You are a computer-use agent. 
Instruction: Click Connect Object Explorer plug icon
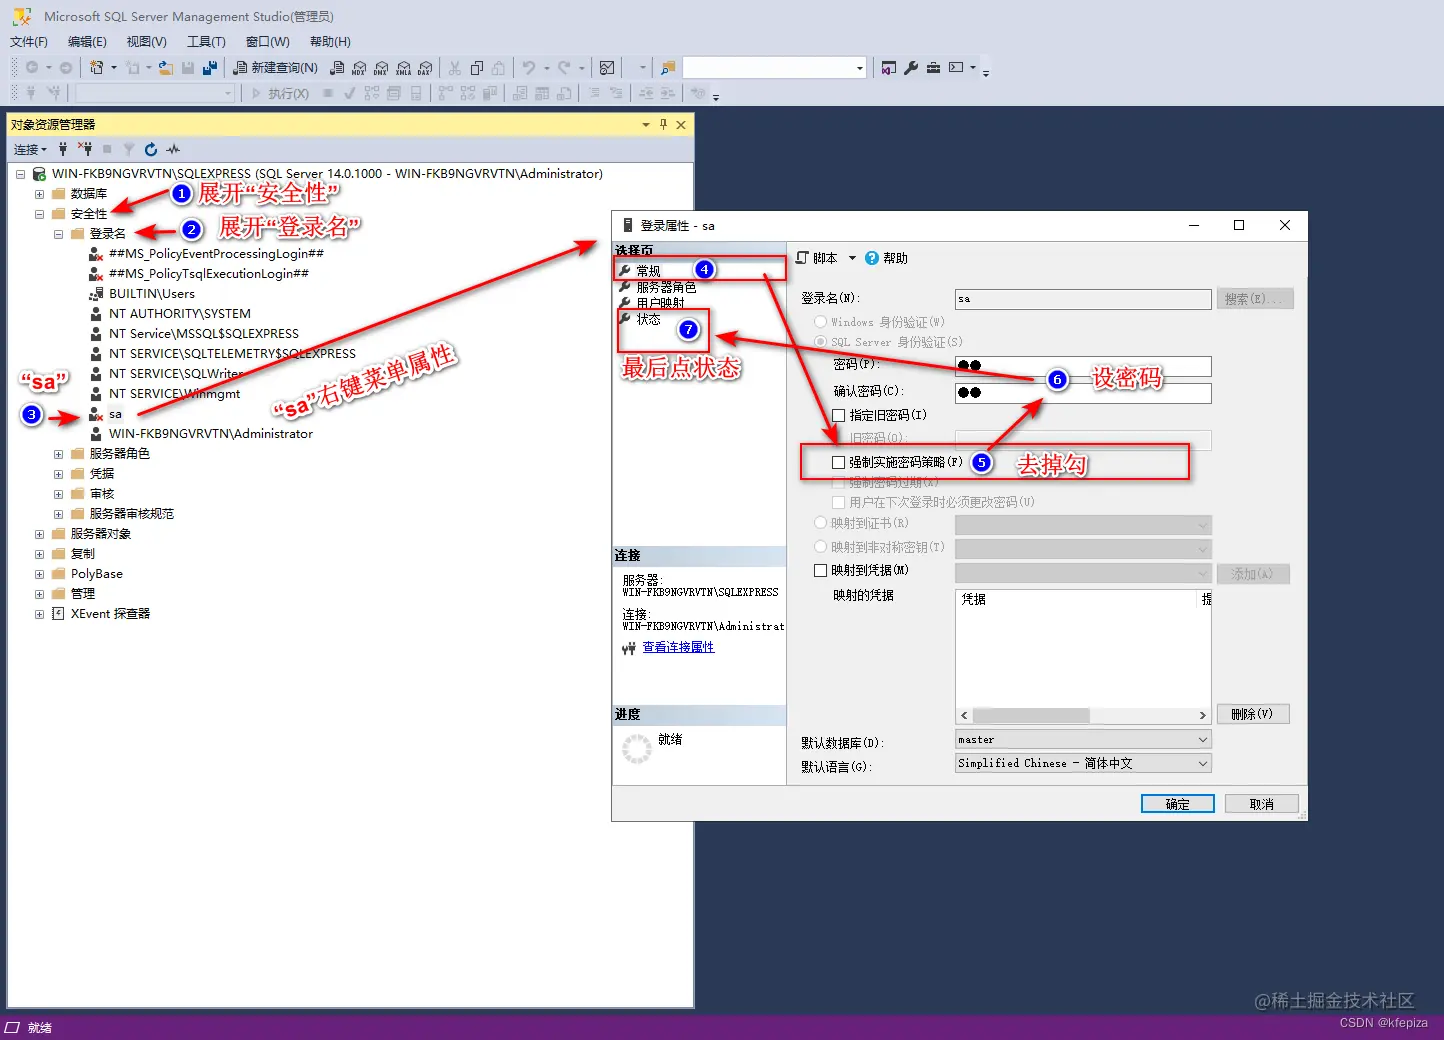point(63,149)
